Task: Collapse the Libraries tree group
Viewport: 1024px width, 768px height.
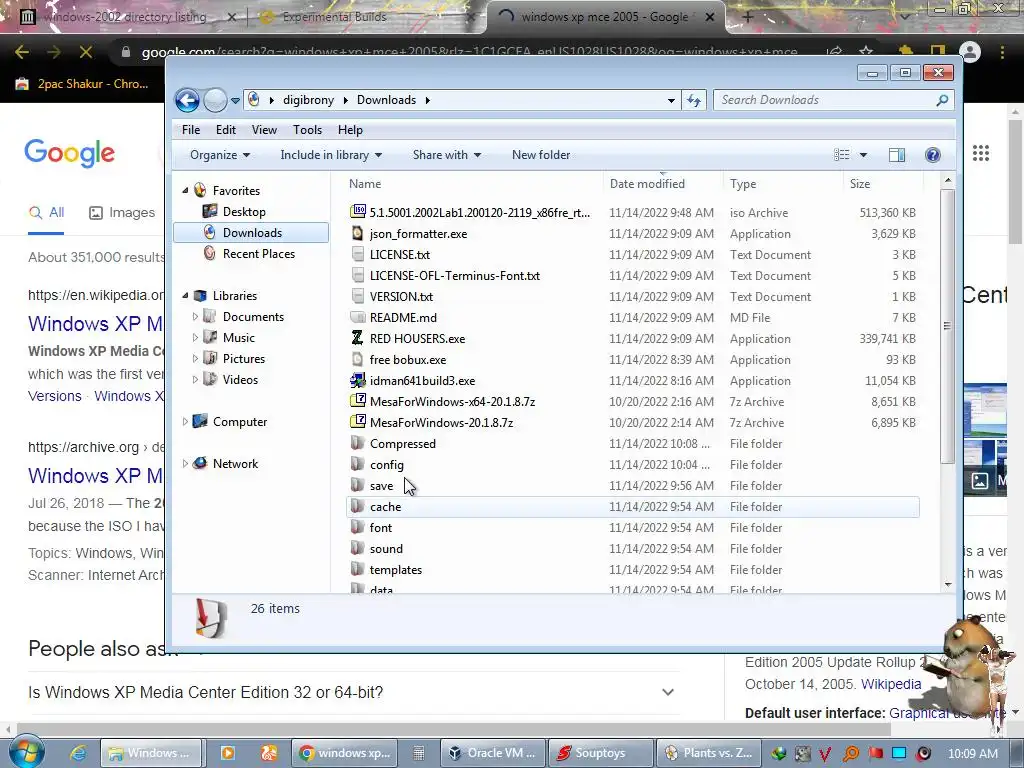Action: [x=185, y=296]
